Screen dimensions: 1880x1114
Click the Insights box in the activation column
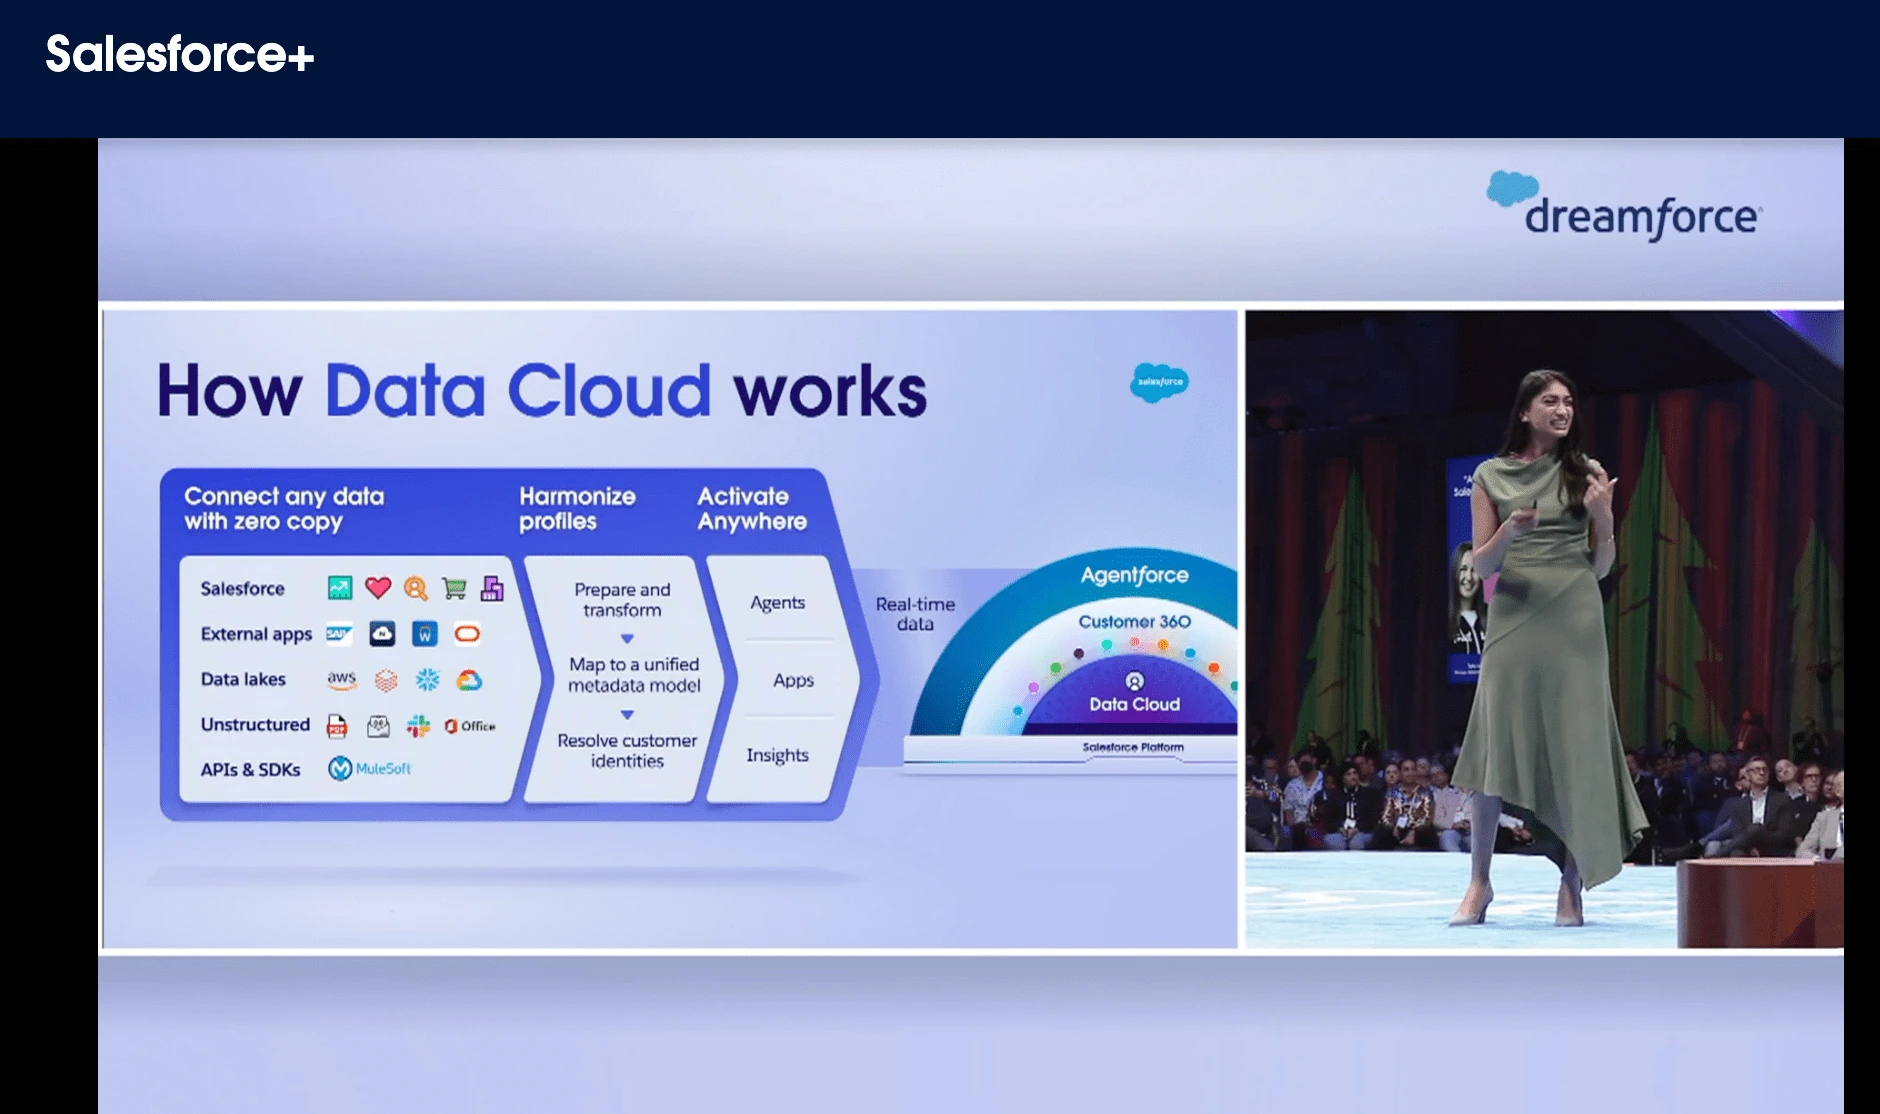click(x=778, y=755)
